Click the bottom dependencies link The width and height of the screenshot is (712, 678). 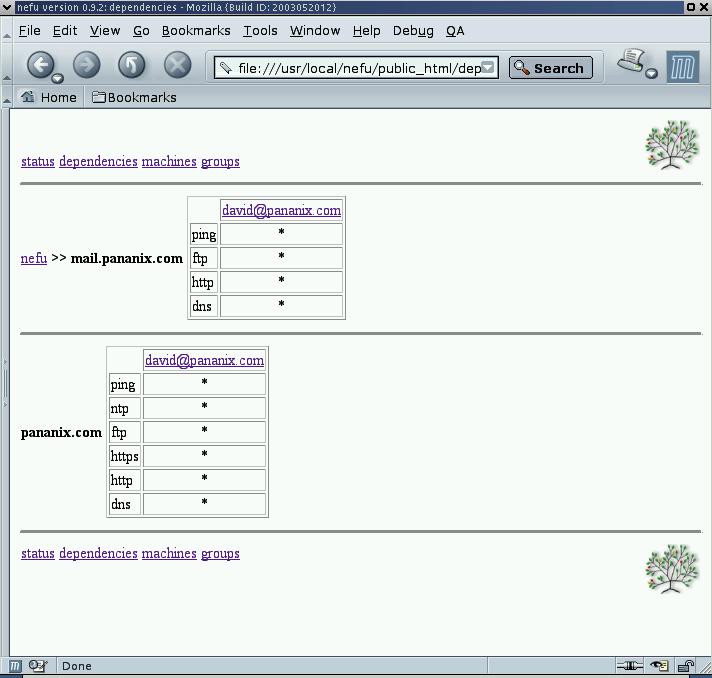pyautogui.click(x=98, y=553)
